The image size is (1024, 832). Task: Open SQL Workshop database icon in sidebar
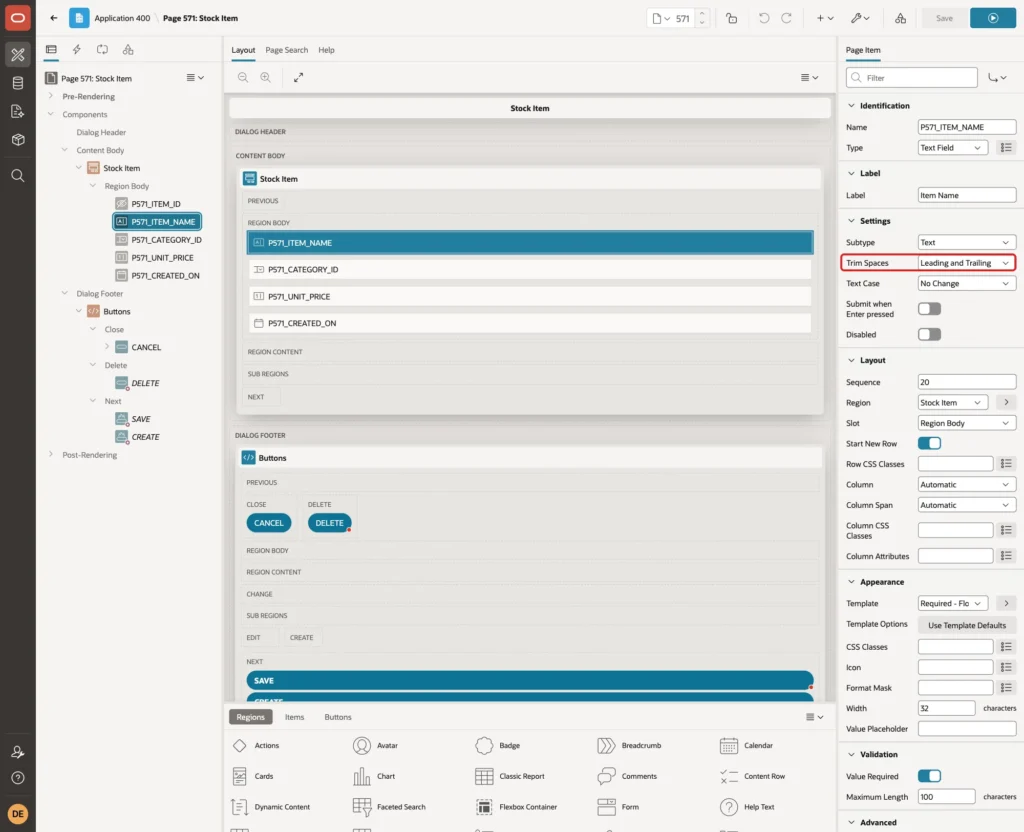(x=18, y=83)
